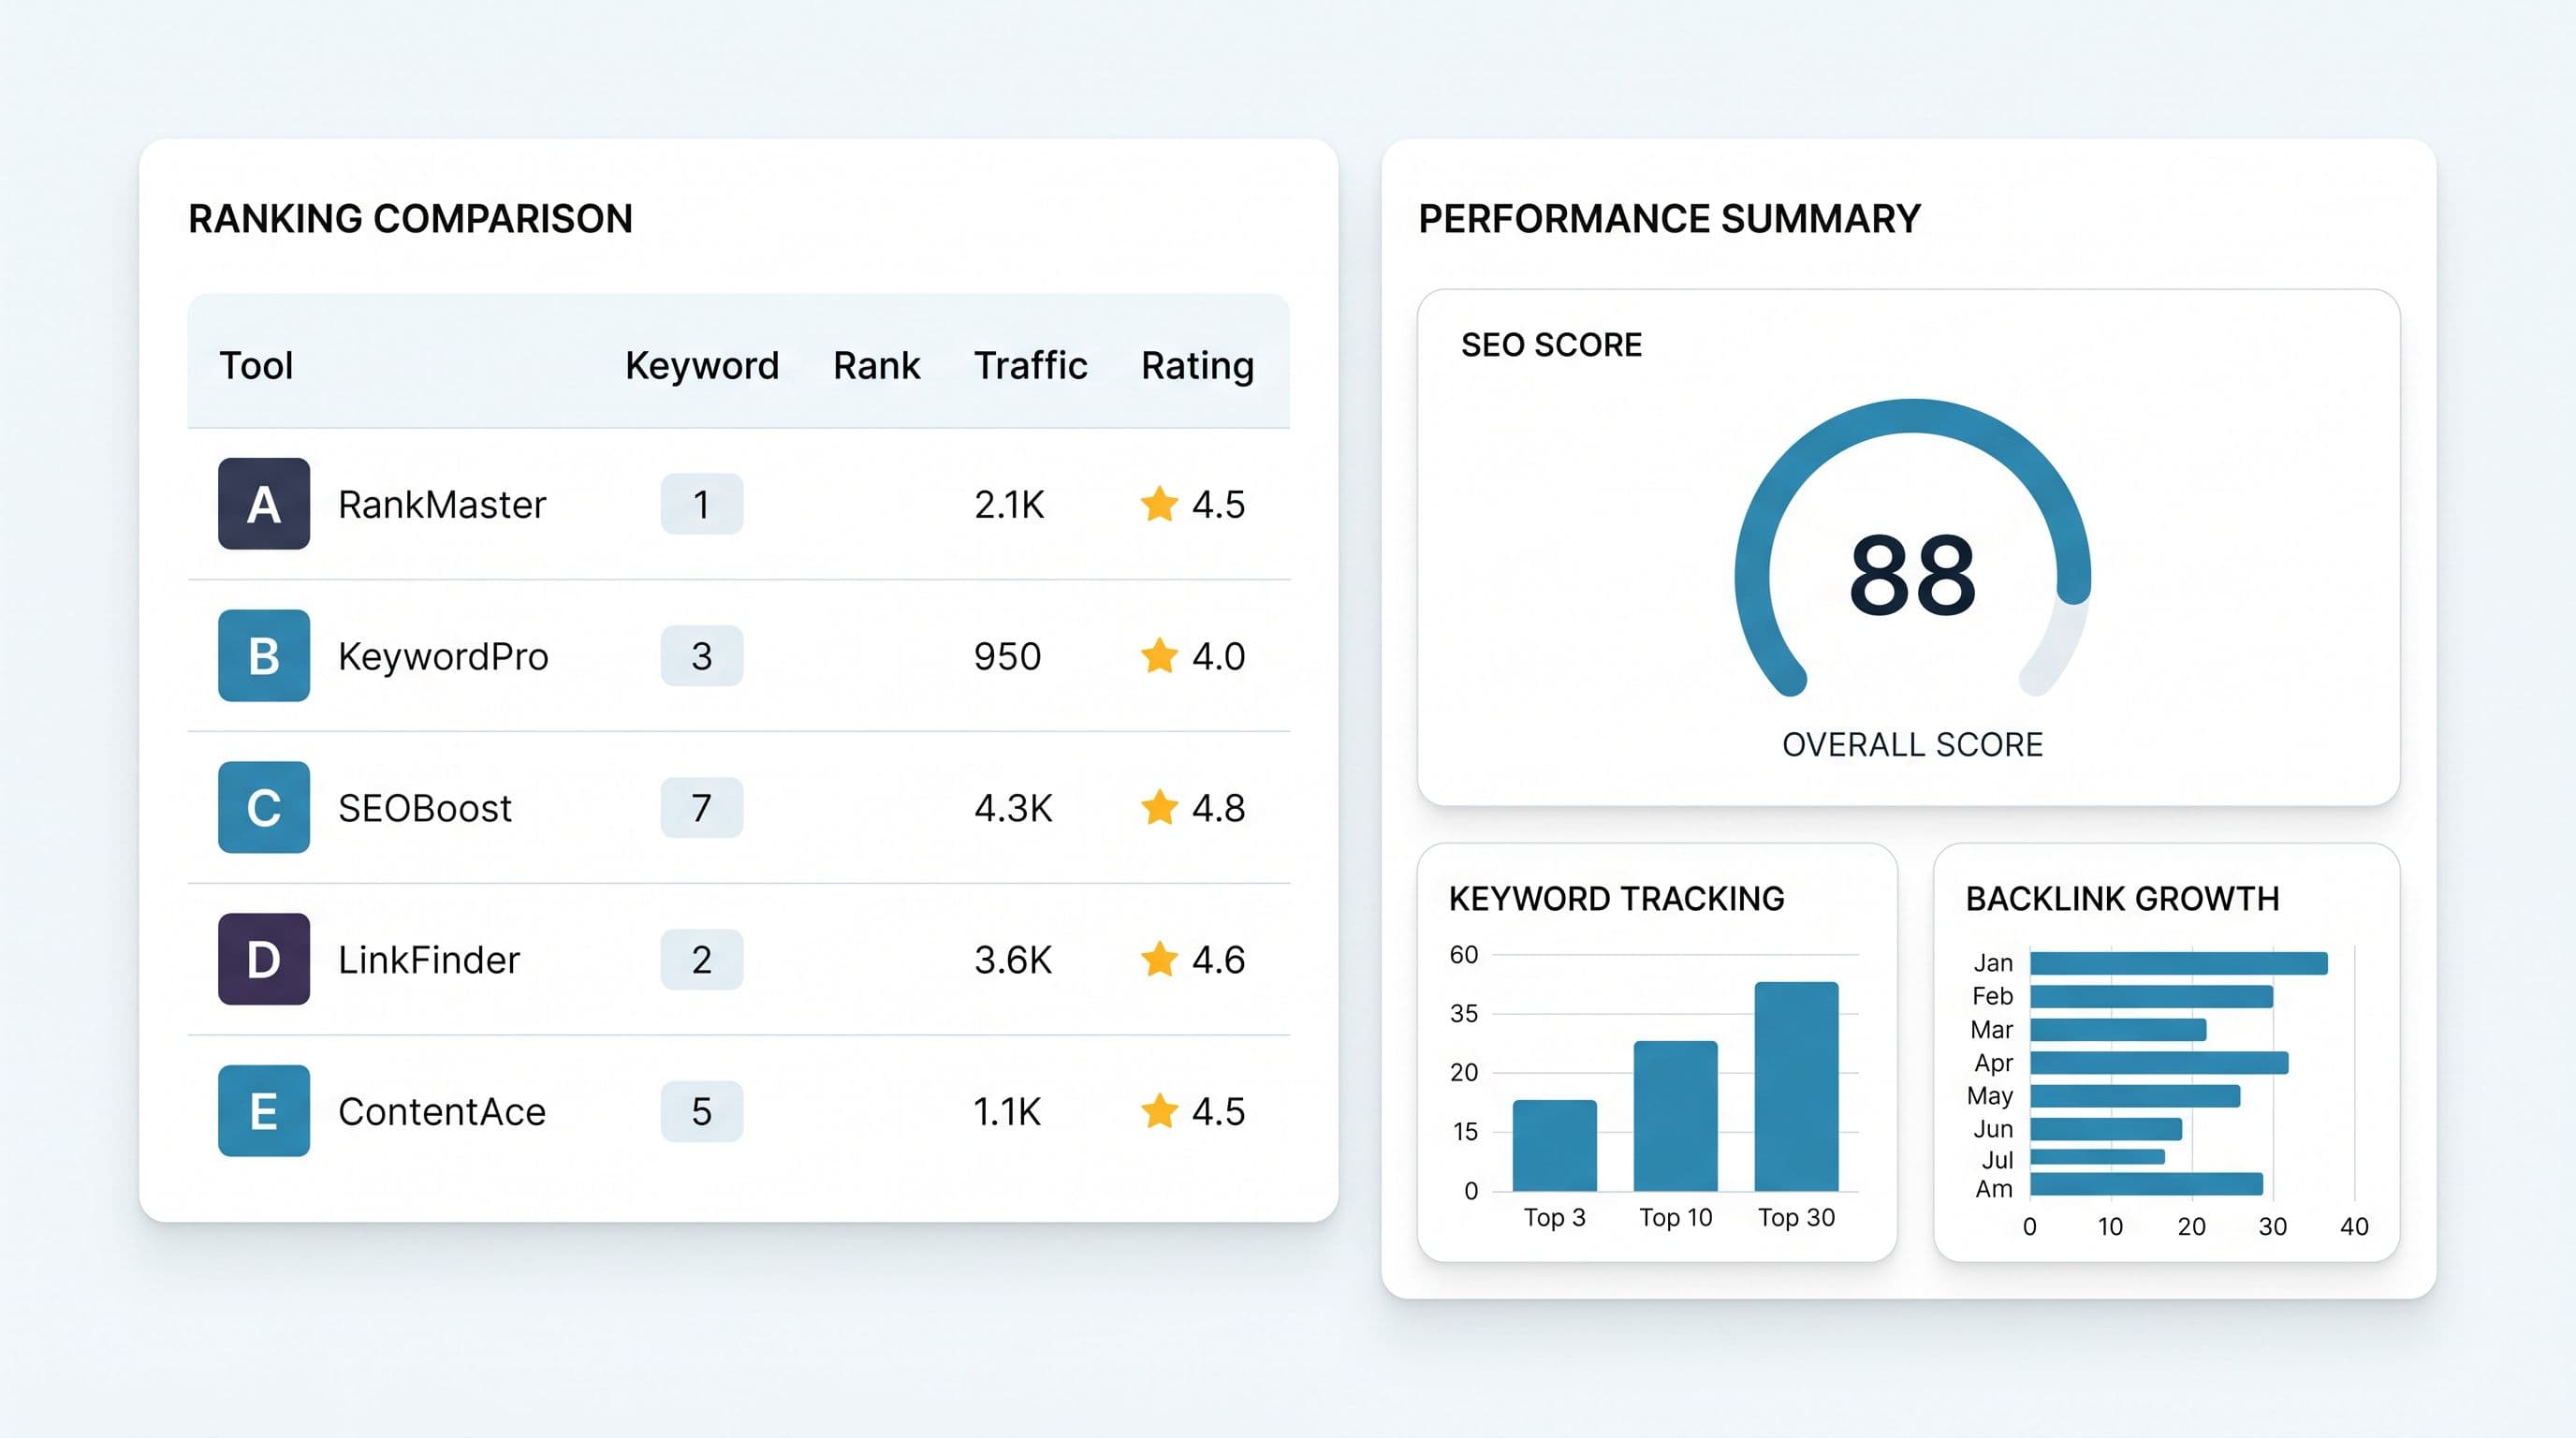
Task: Click the star icon in RankMaster row
Action: coord(1159,503)
